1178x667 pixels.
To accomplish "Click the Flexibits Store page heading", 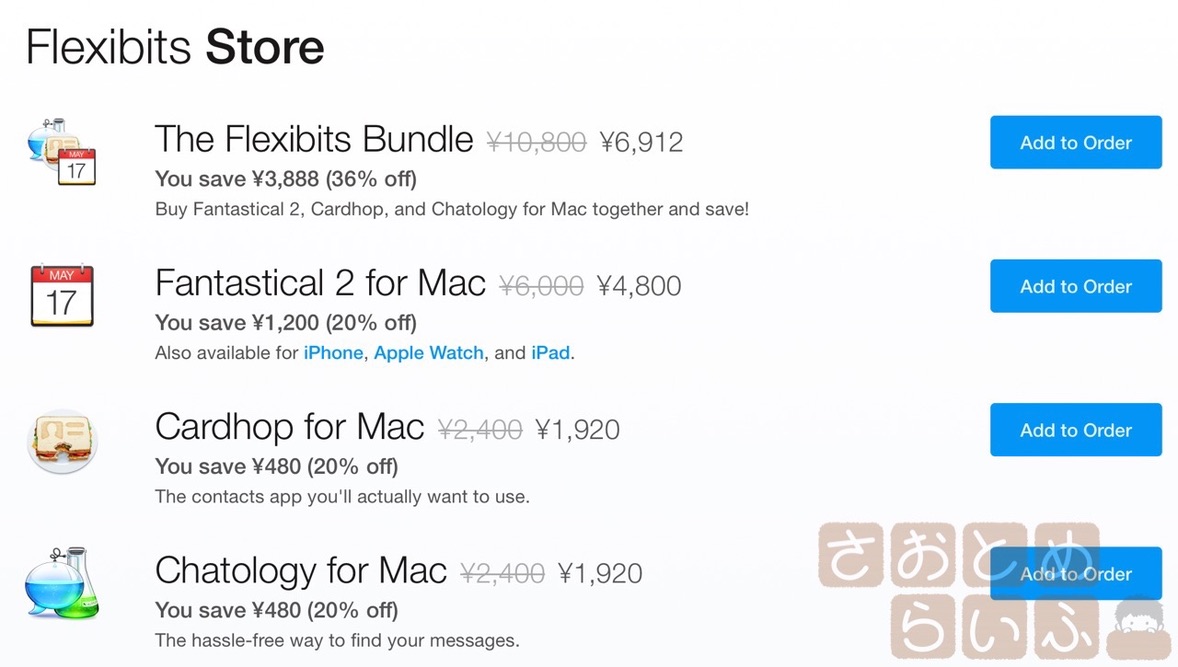I will (x=175, y=47).
